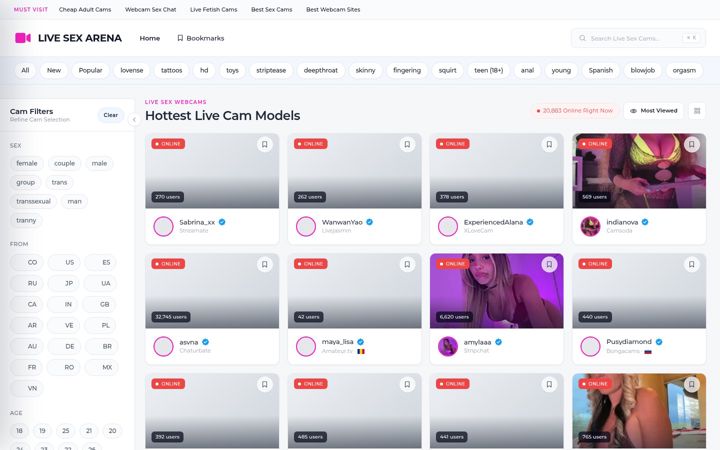Bookmark the indianova cam card
The image size is (720, 450).
tap(692, 144)
